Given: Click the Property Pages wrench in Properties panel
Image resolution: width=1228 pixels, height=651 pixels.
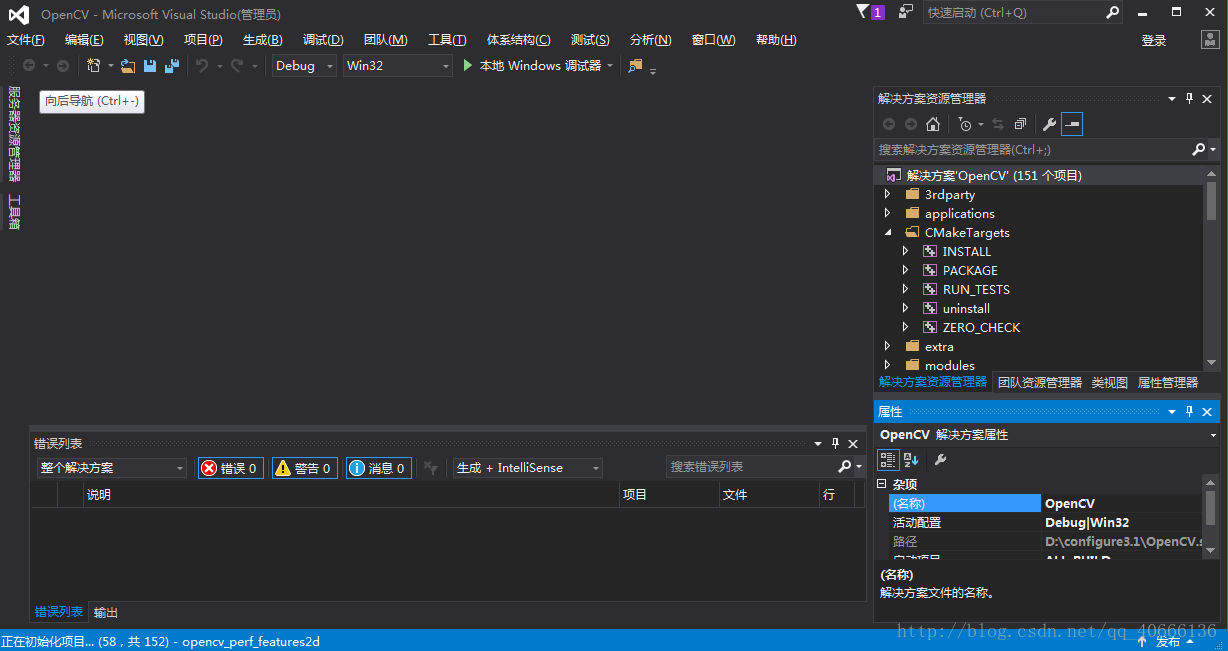Looking at the screenshot, I should pyautogui.click(x=940, y=459).
